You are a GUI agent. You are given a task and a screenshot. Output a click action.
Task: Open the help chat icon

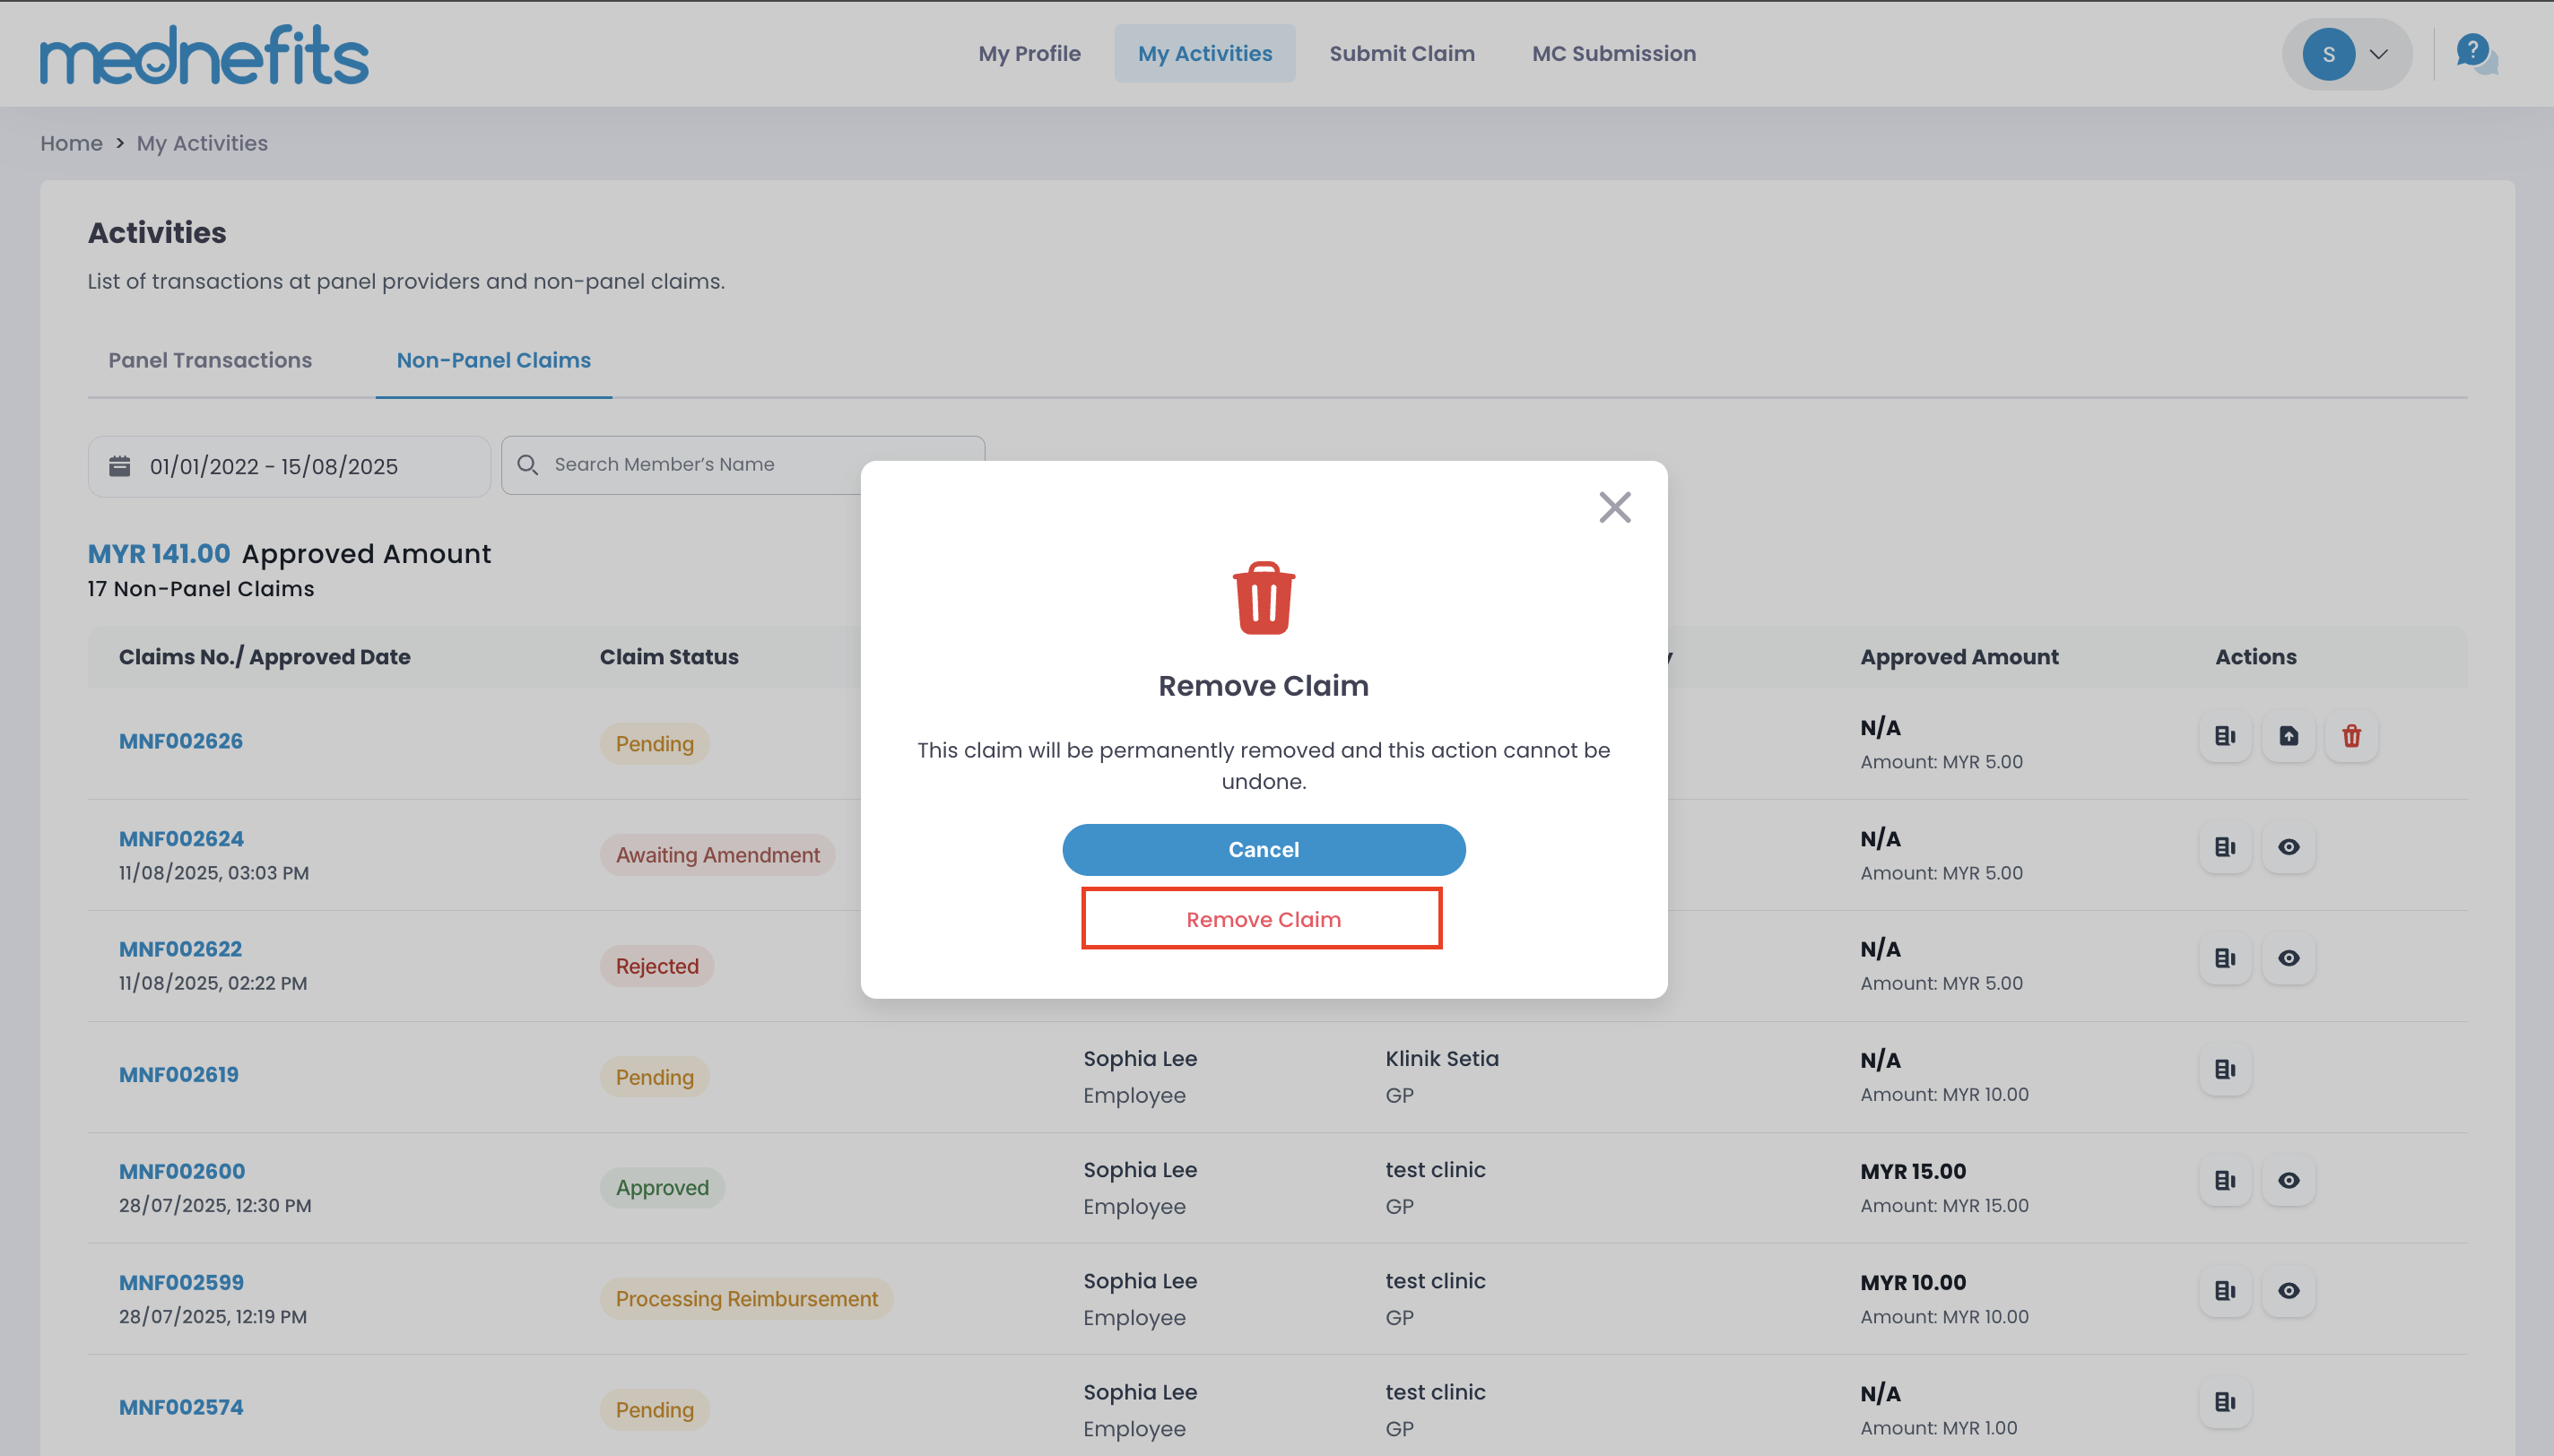[2476, 53]
